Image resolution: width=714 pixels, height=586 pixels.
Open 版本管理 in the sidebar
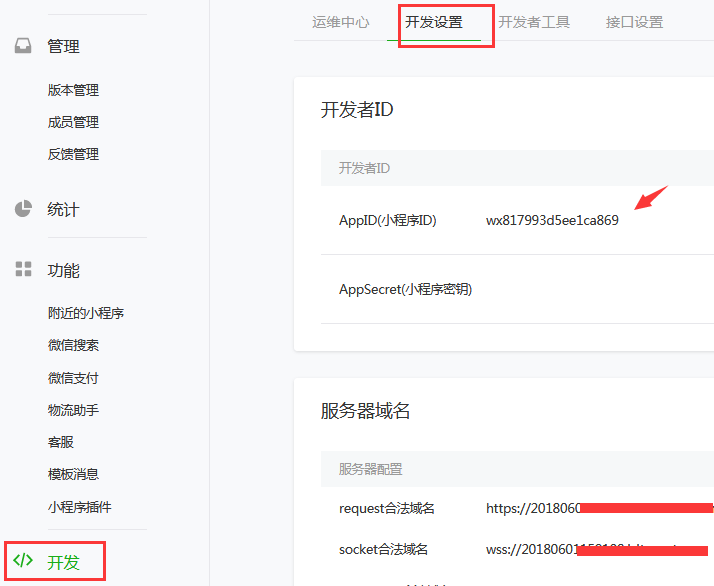coord(73,90)
